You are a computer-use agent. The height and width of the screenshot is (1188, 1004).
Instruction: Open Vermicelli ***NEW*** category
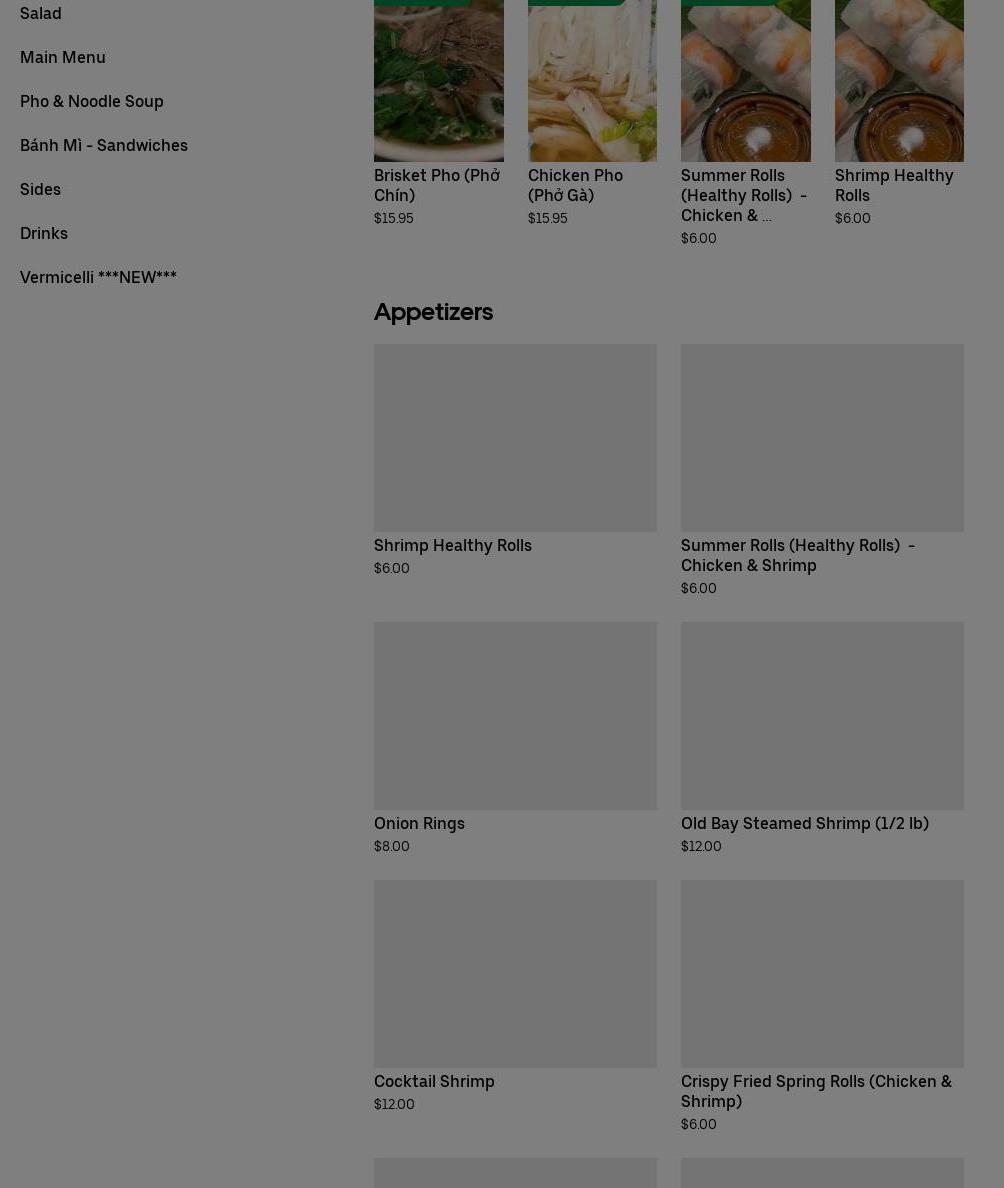[98, 277]
